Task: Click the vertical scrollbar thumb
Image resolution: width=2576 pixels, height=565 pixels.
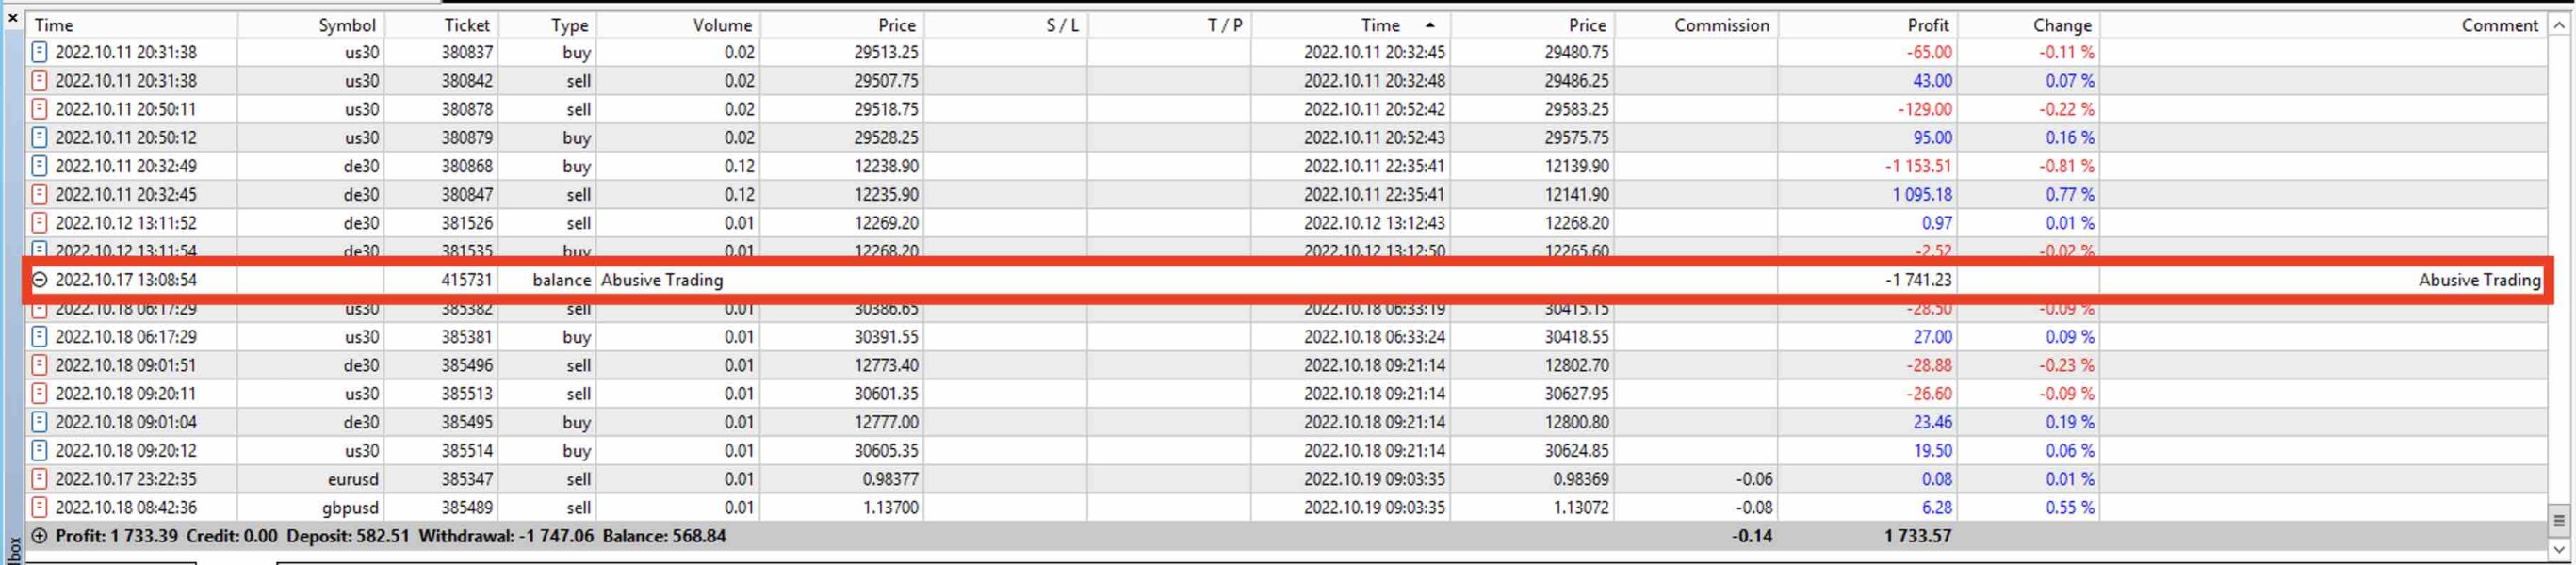Action: pos(2559,520)
